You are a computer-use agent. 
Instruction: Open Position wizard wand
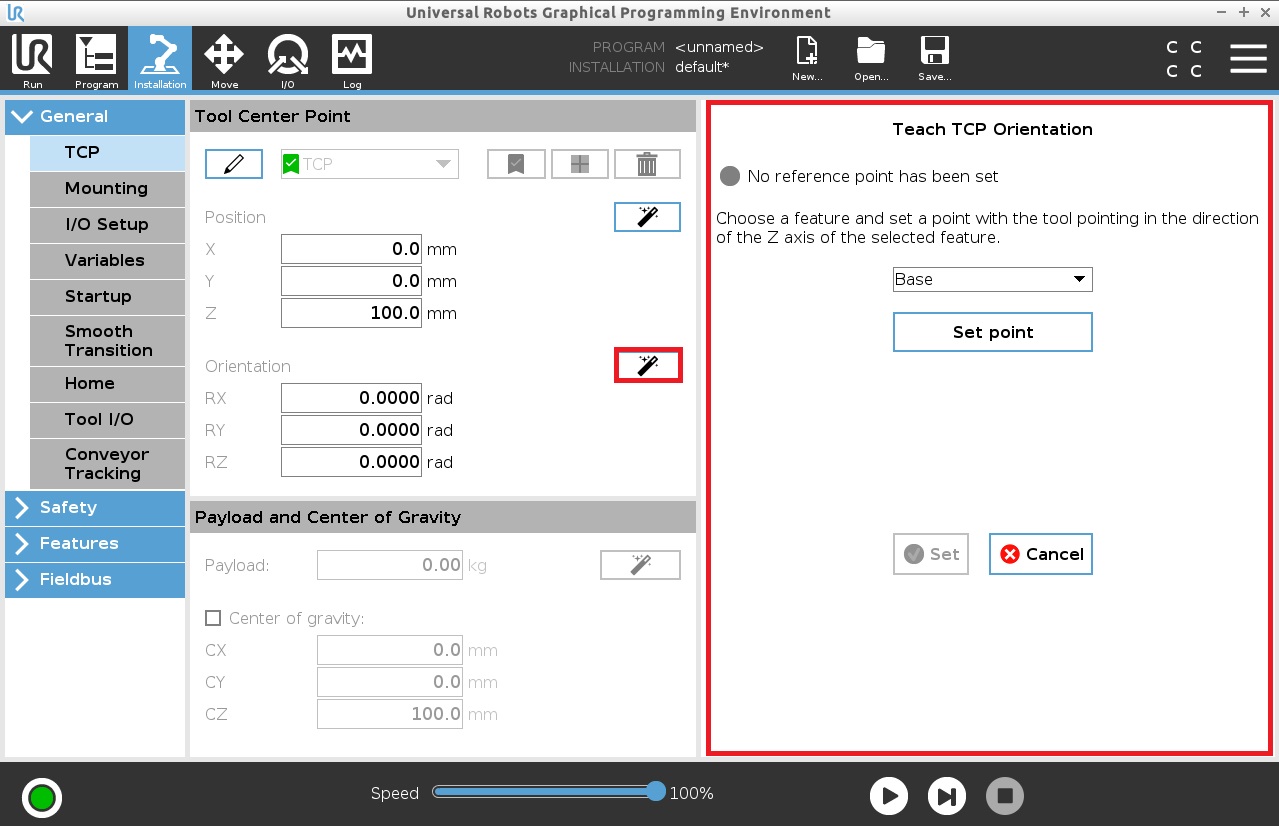(x=647, y=217)
